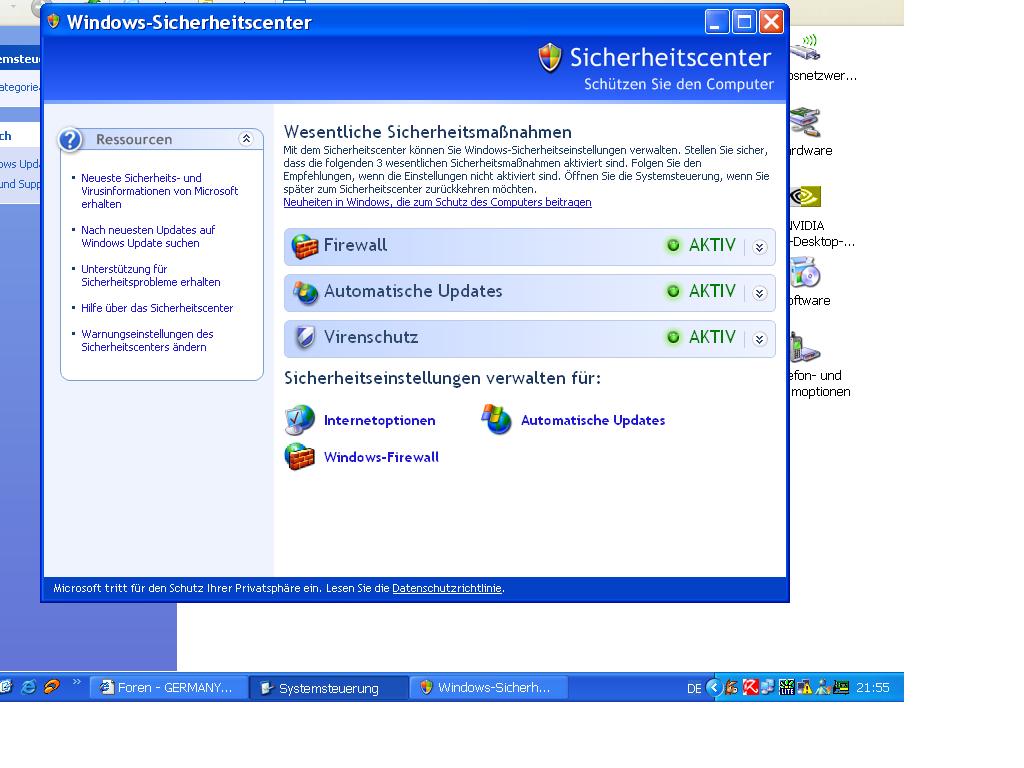This screenshot has width=1024, height=768.
Task: Click the green status dot beside Automatische Updates AKTIV
Action: point(673,291)
